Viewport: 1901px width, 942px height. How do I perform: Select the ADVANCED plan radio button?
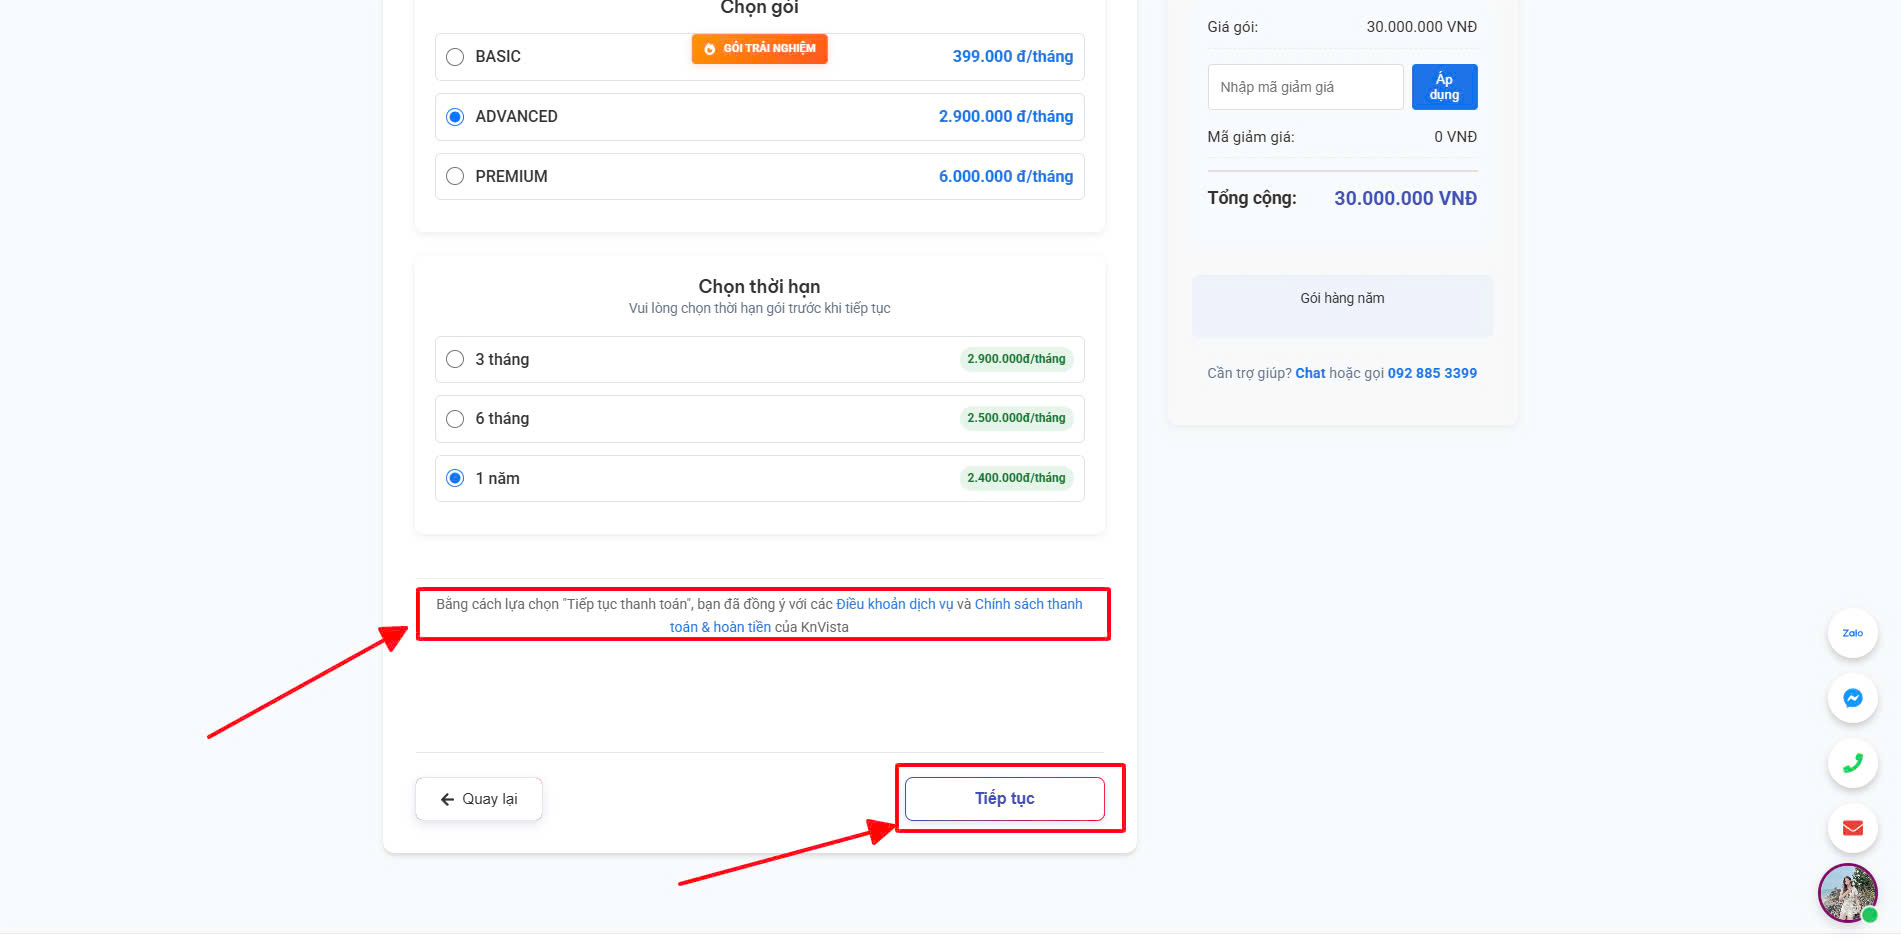click(x=455, y=117)
